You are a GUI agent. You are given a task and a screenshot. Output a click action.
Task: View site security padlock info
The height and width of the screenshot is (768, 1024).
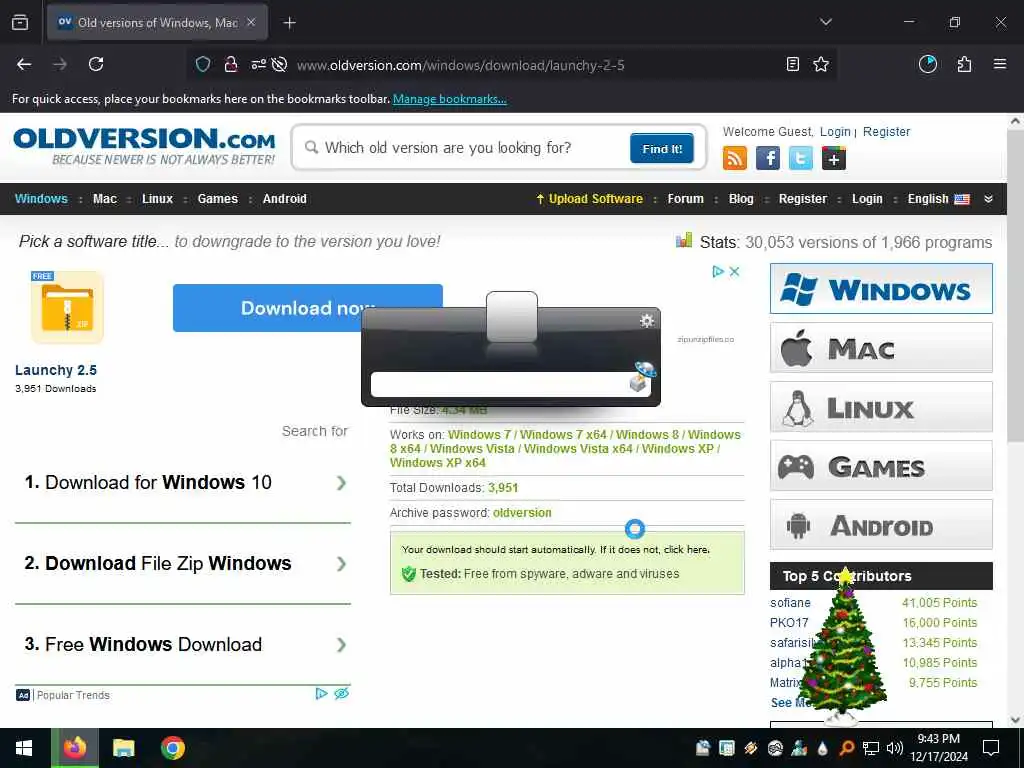(x=231, y=64)
